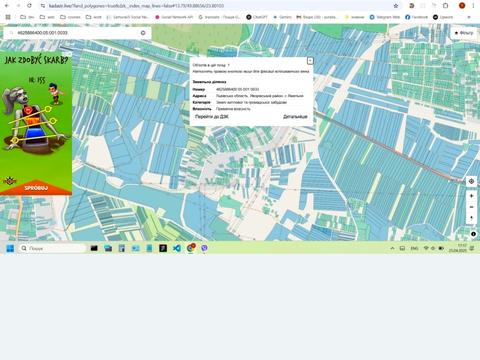This screenshot has height=360, width=480.
Task: Zoom out on the map
Action: pyautogui.click(x=471, y=207)
